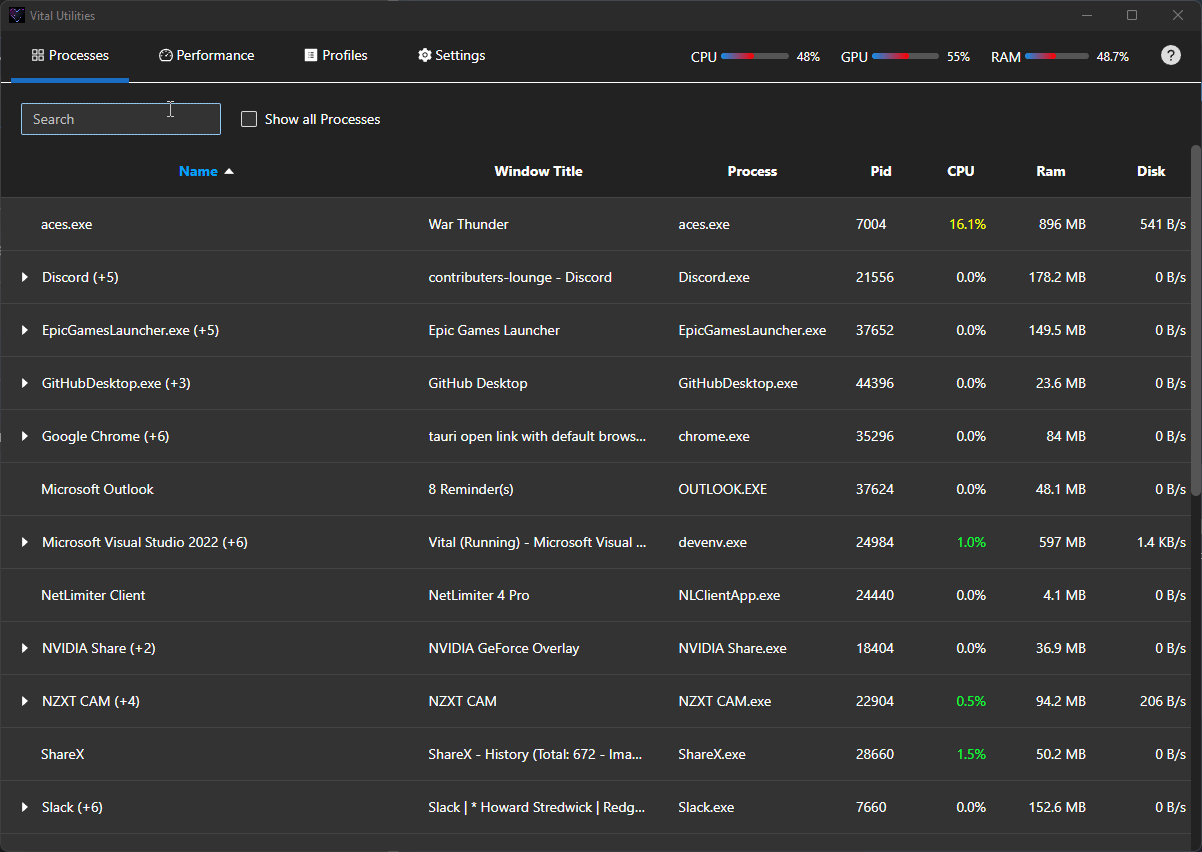Go to the Profiles tab

[x=336, y=56]
